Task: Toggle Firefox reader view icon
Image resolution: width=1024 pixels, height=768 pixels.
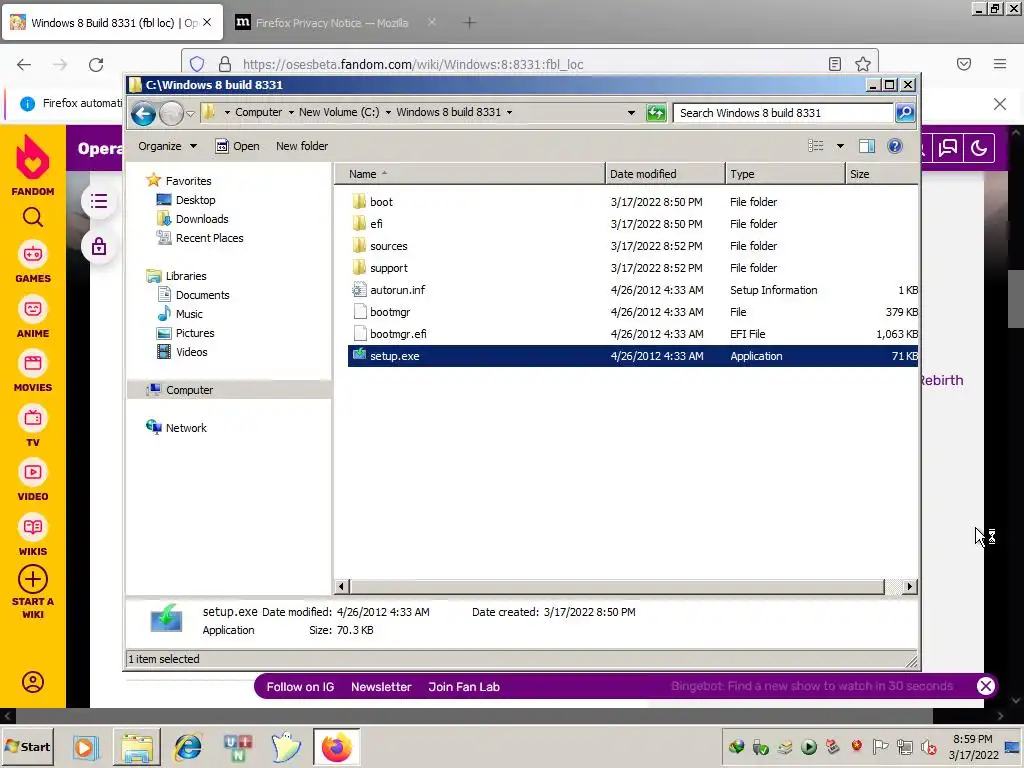Action: point(835,64)
